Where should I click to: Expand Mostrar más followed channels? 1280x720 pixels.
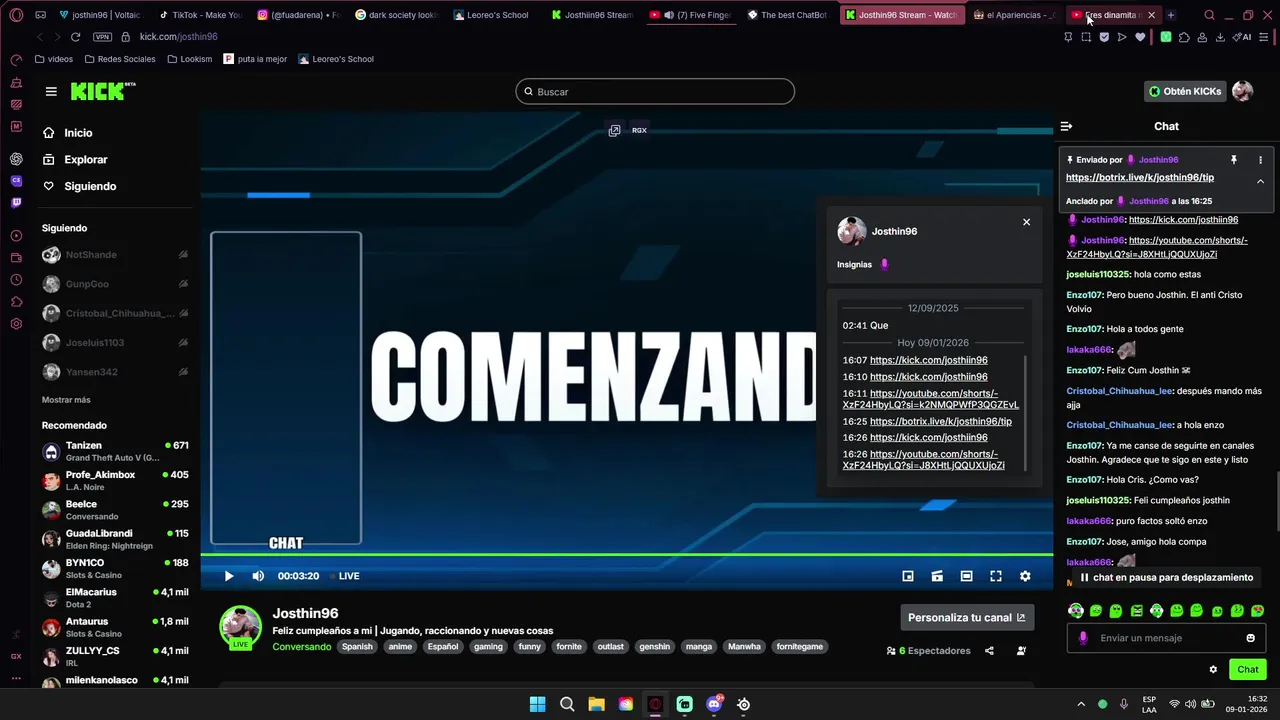66,400
